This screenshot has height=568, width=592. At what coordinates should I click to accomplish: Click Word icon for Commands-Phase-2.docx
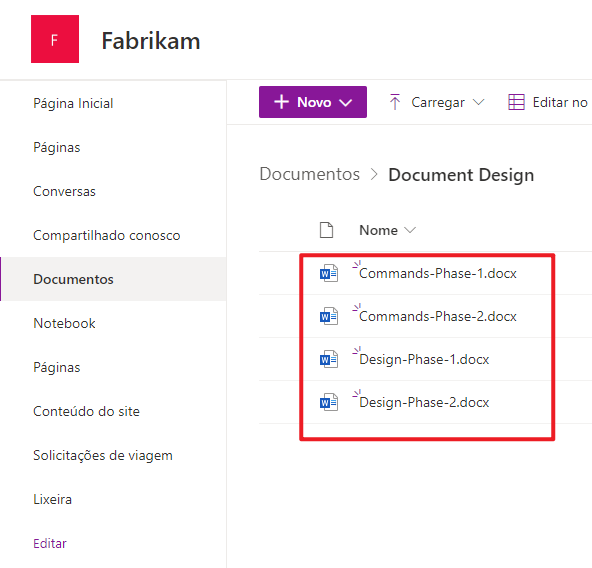point(329,316)
